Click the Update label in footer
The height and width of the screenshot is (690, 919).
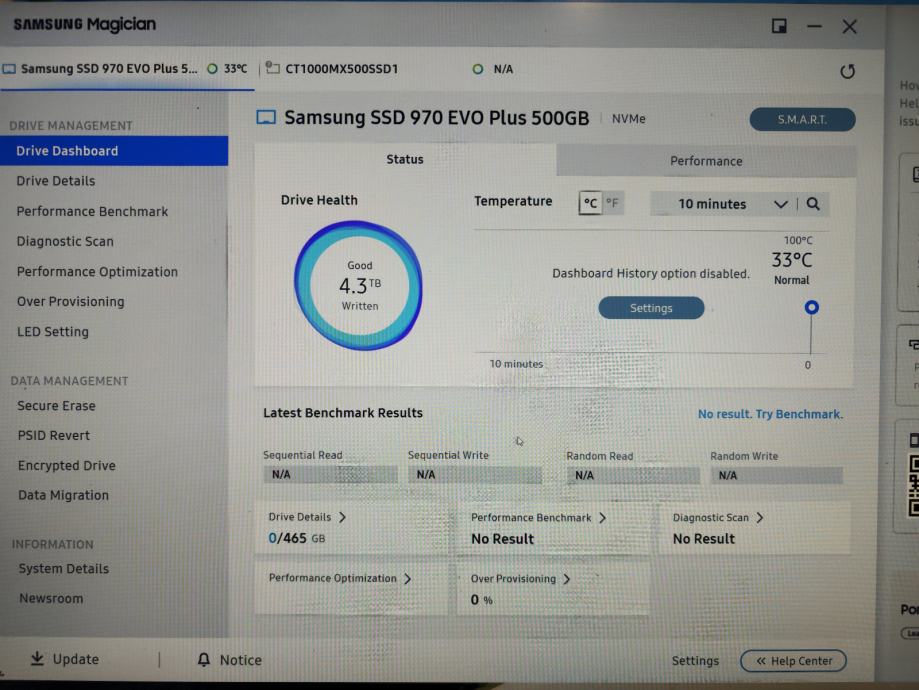pyautogui.click(x=76, y=659)
